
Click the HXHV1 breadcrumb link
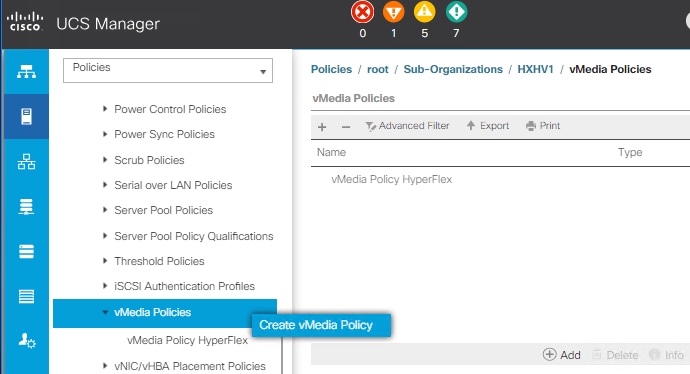(535, 70)
